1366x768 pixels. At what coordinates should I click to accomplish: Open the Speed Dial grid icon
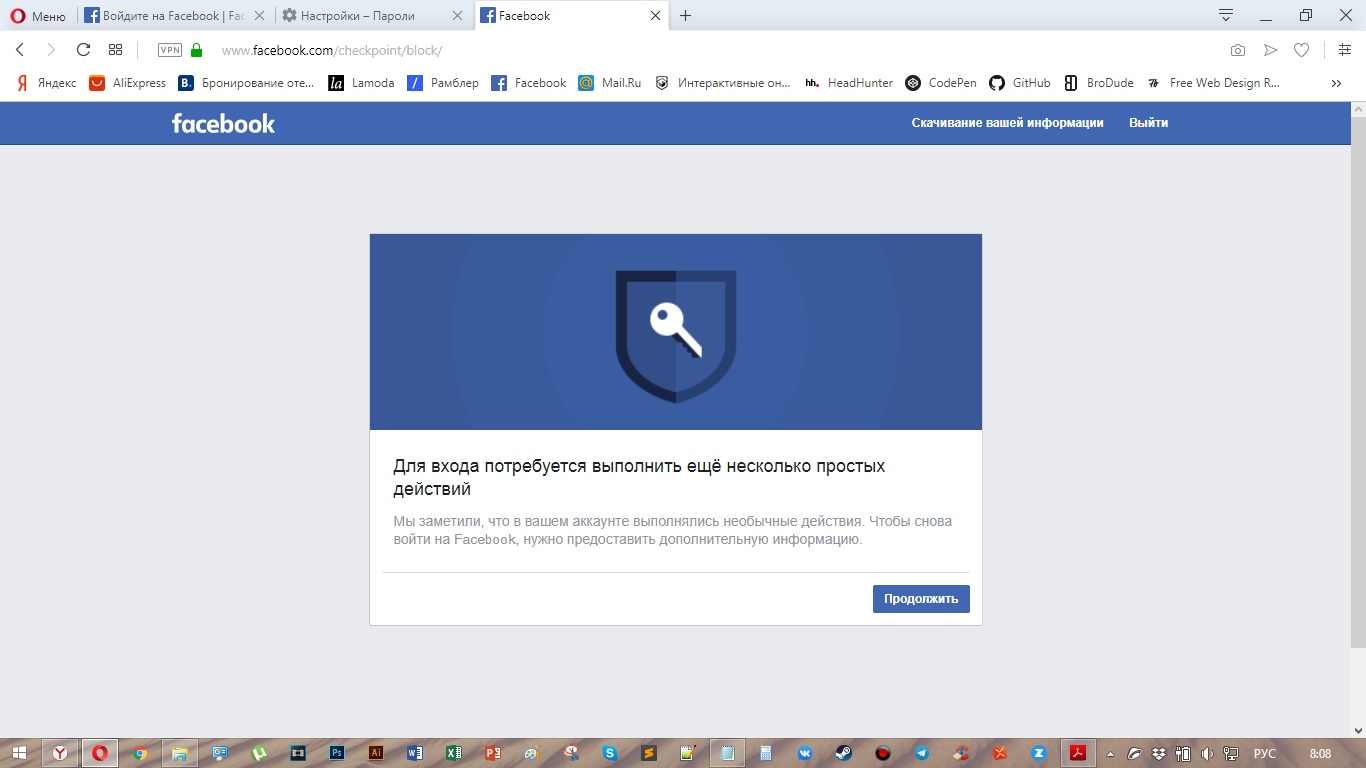[115, 50]
